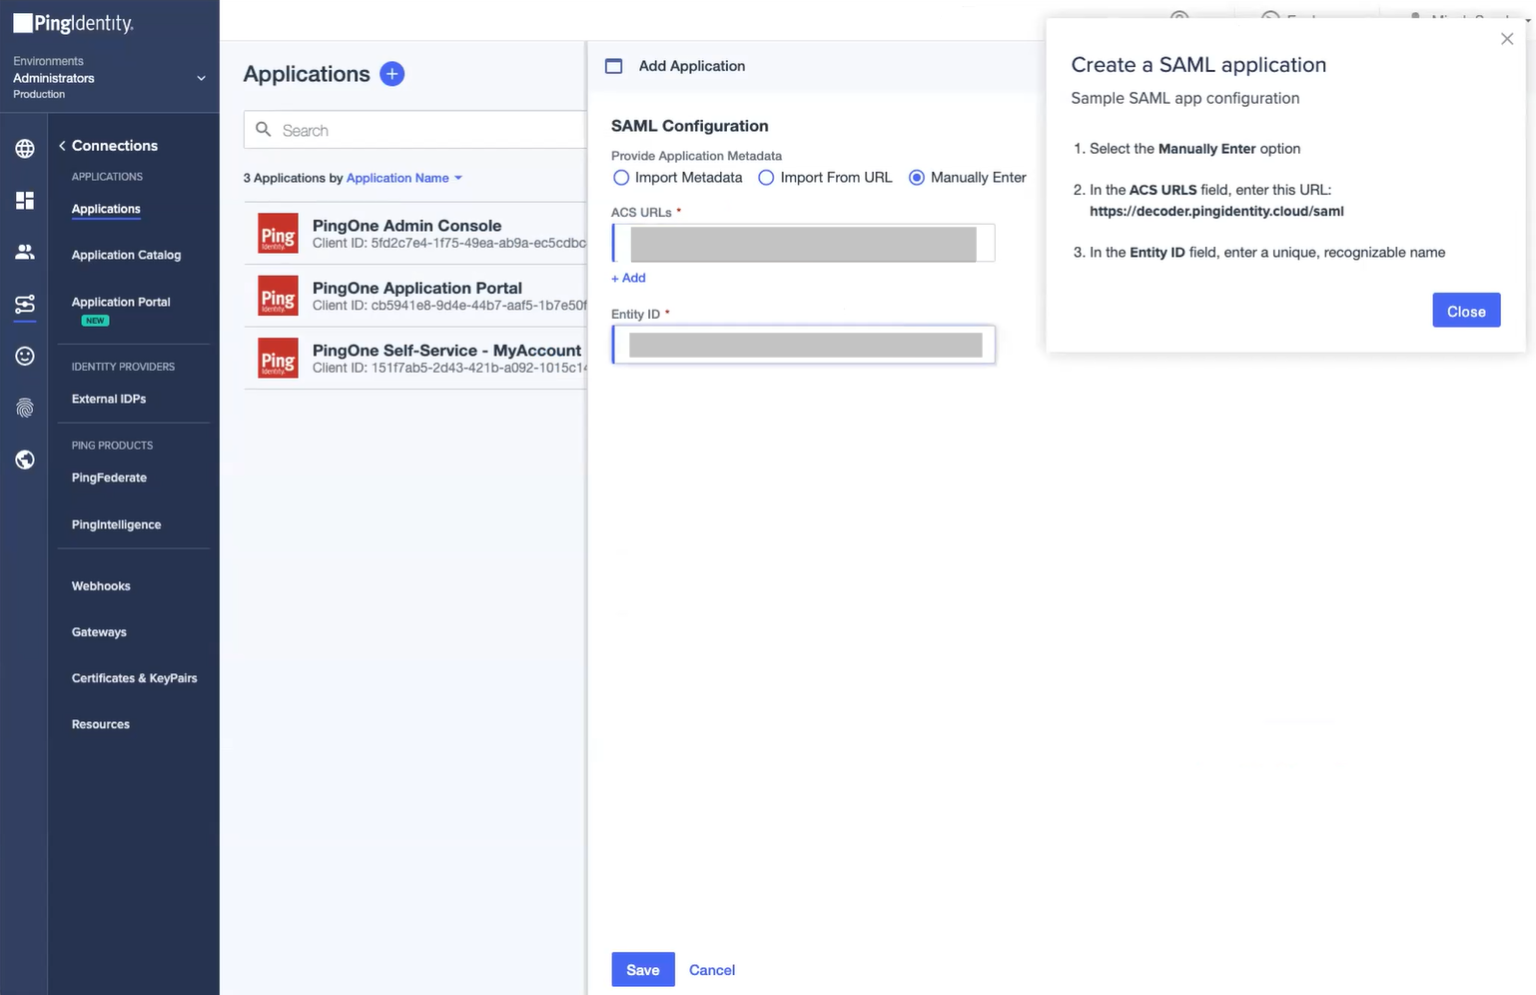Click the PingIdentity logo

(x=72, y=22)
